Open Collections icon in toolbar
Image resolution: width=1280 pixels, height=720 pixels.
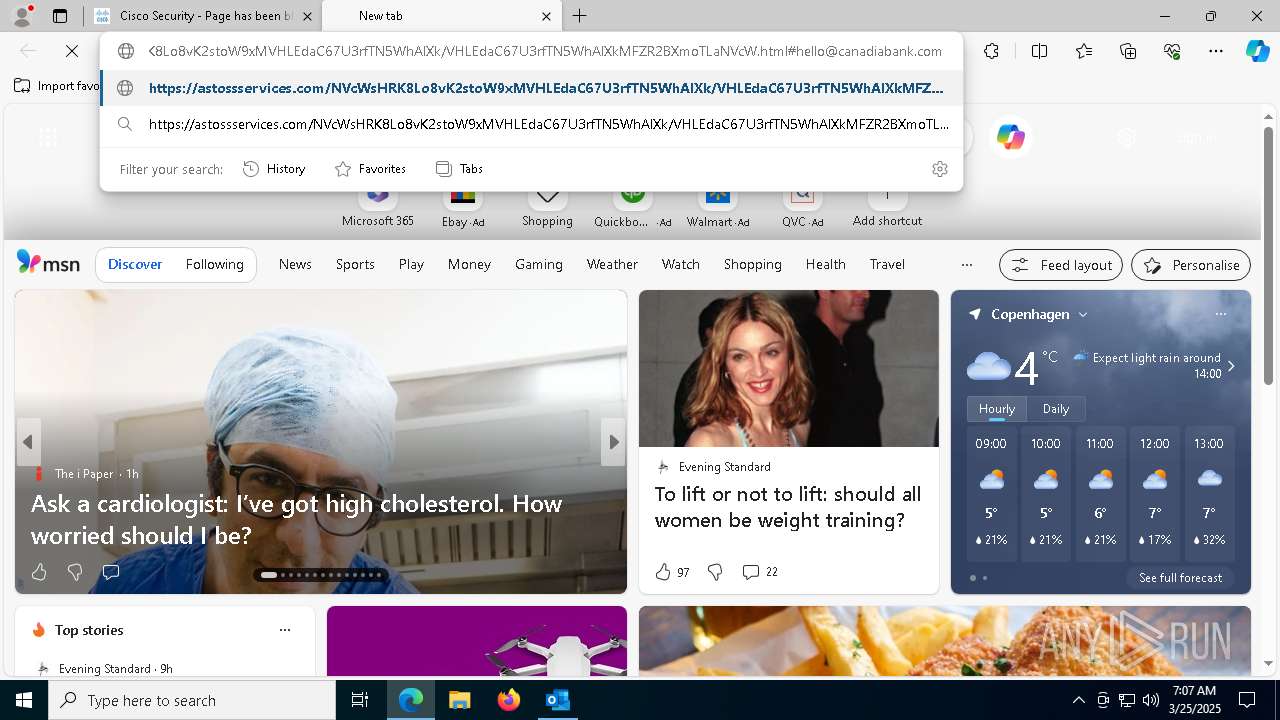(x=1128, y=51)
